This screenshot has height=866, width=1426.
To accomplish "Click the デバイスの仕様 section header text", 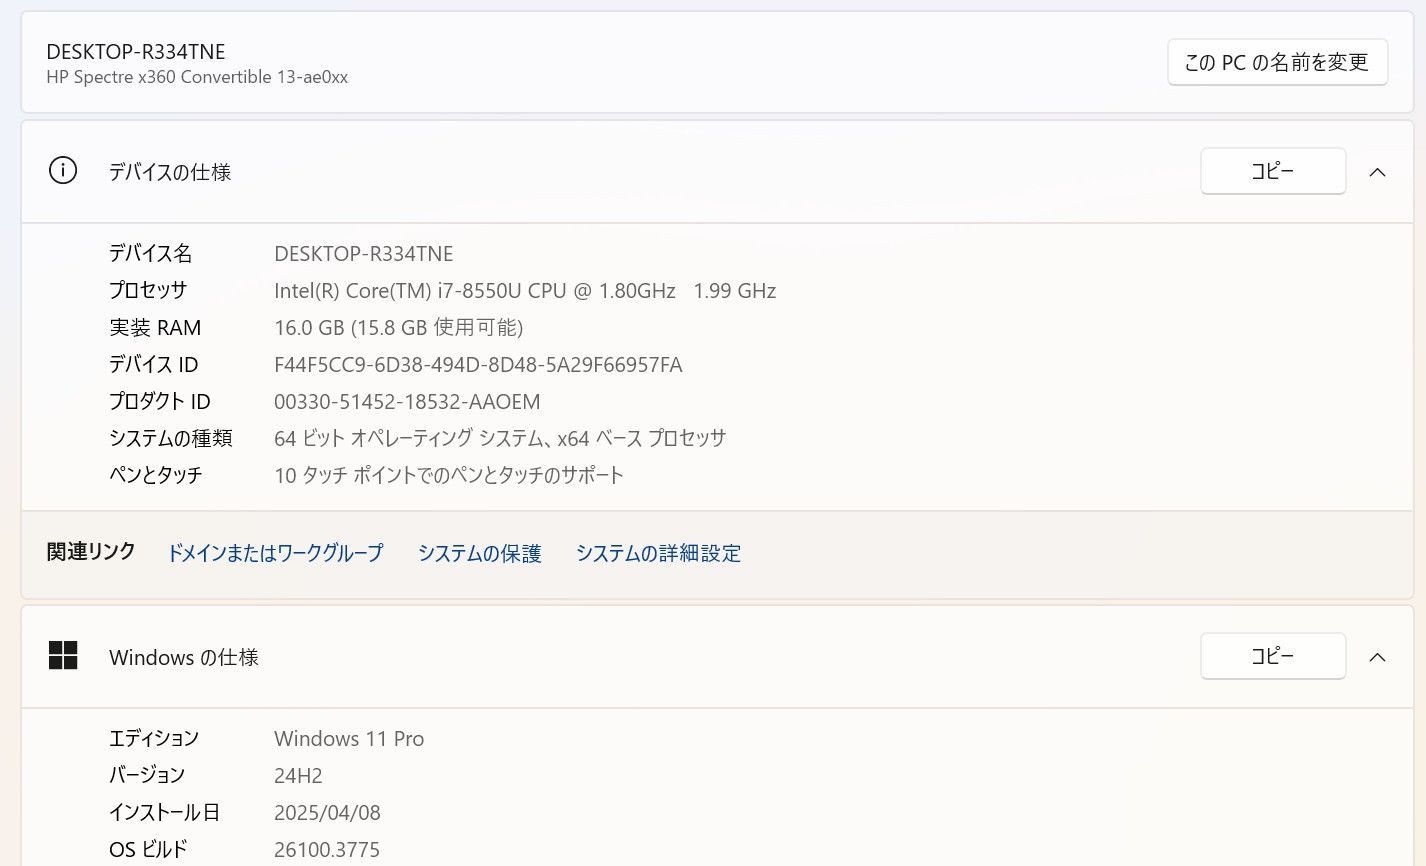I will pyautogui.click(x=170, y=172).
